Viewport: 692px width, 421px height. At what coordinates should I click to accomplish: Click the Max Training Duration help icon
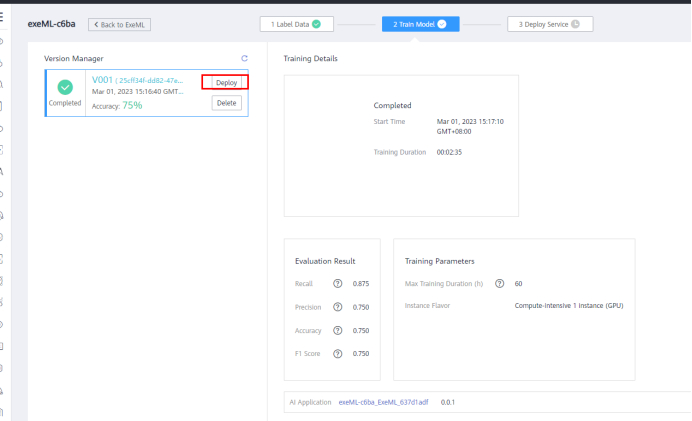pos(499,284)
